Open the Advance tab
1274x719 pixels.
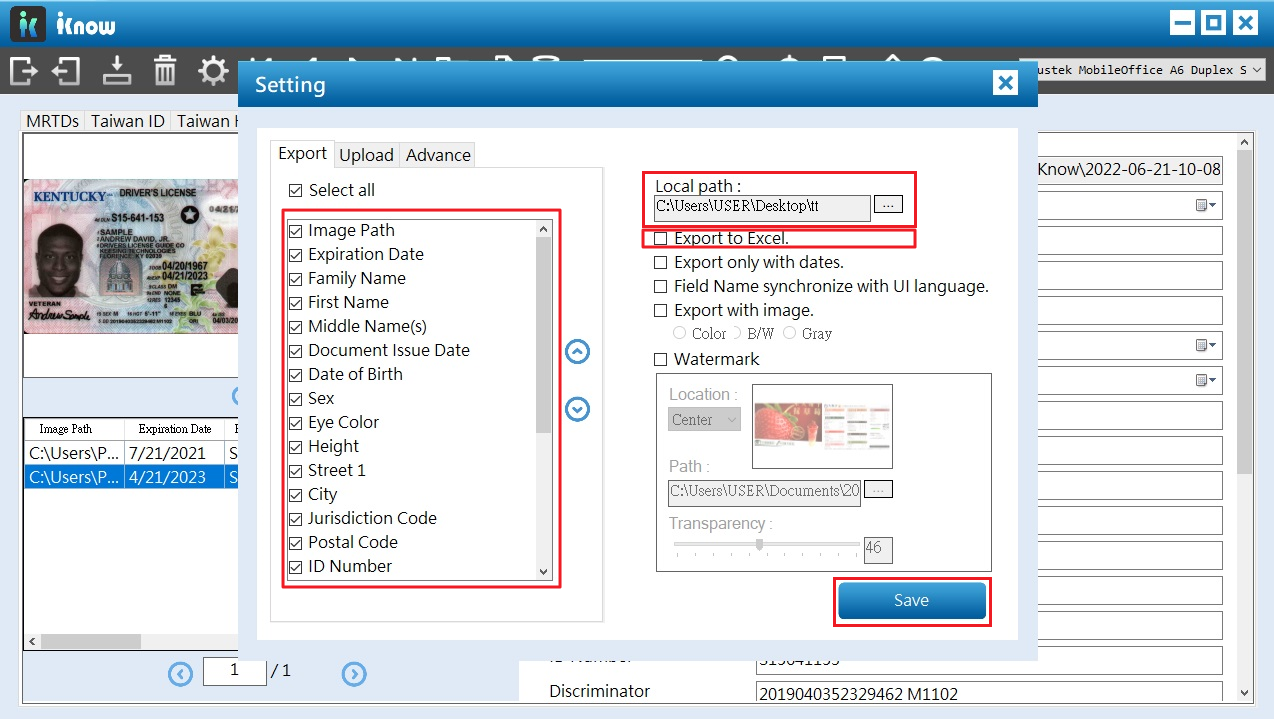tap(438, 155)
